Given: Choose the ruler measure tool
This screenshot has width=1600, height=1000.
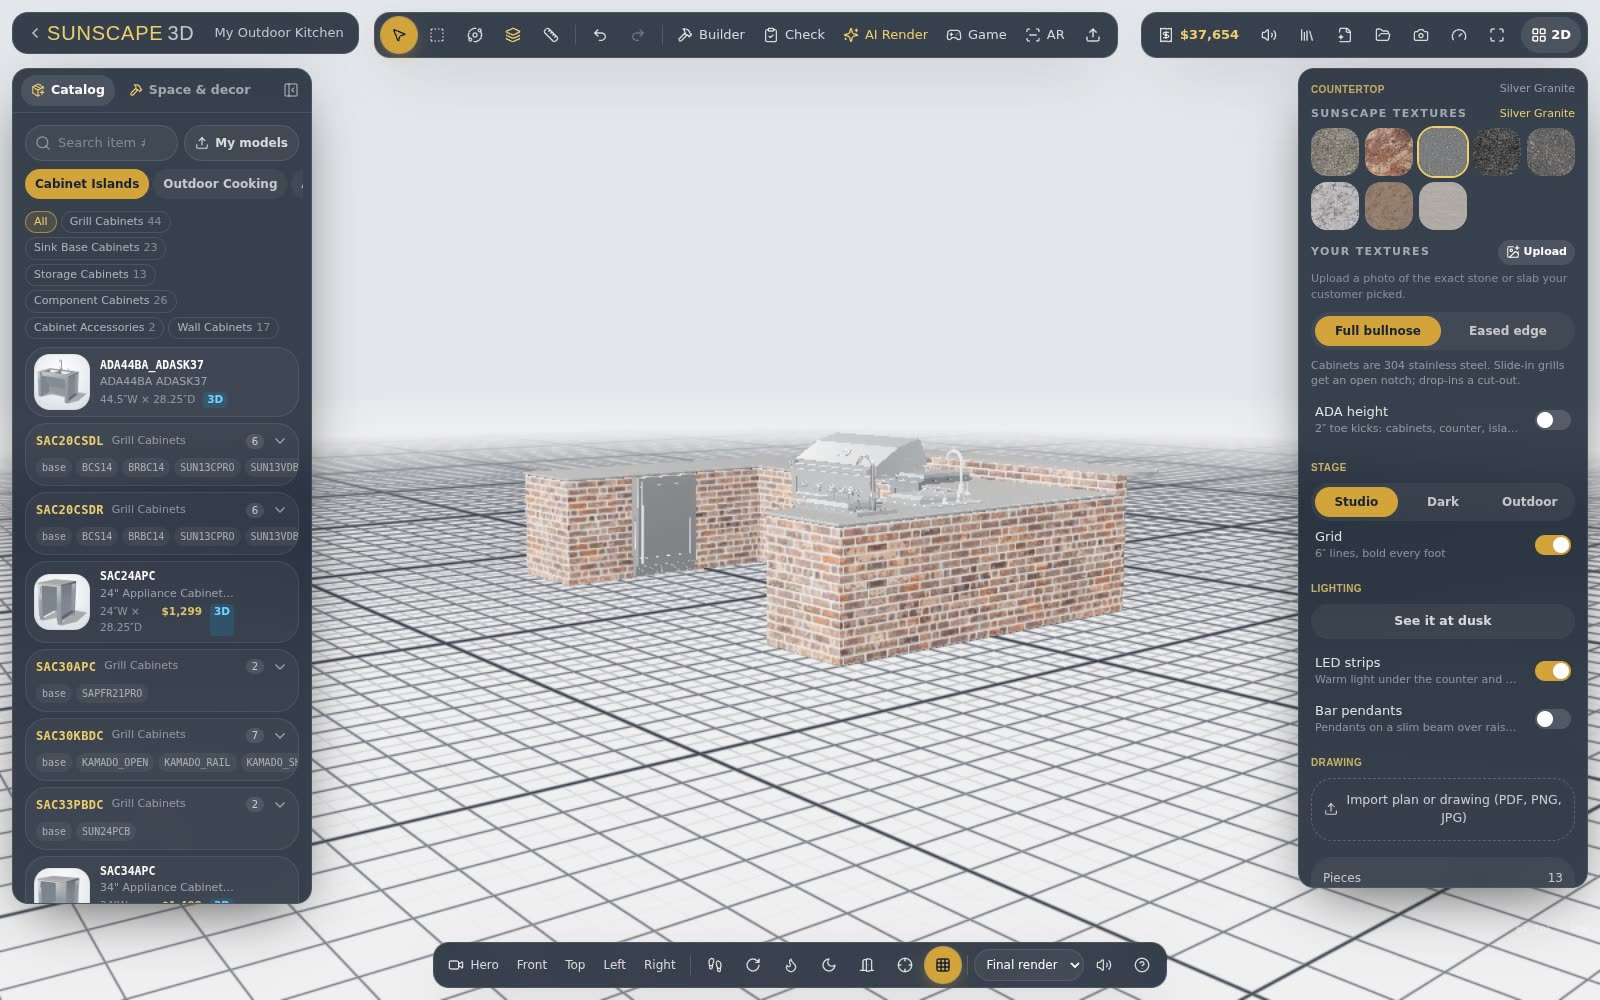Looking at the screenshot, I should [x=551, y=35].
